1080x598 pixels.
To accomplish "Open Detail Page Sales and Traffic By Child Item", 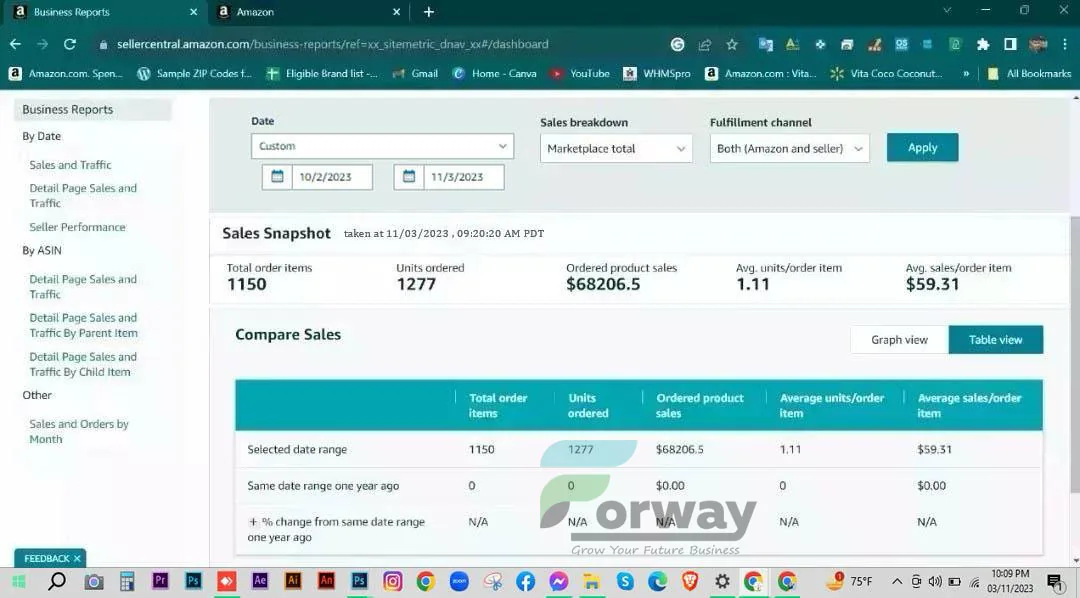I will (83, 364).
